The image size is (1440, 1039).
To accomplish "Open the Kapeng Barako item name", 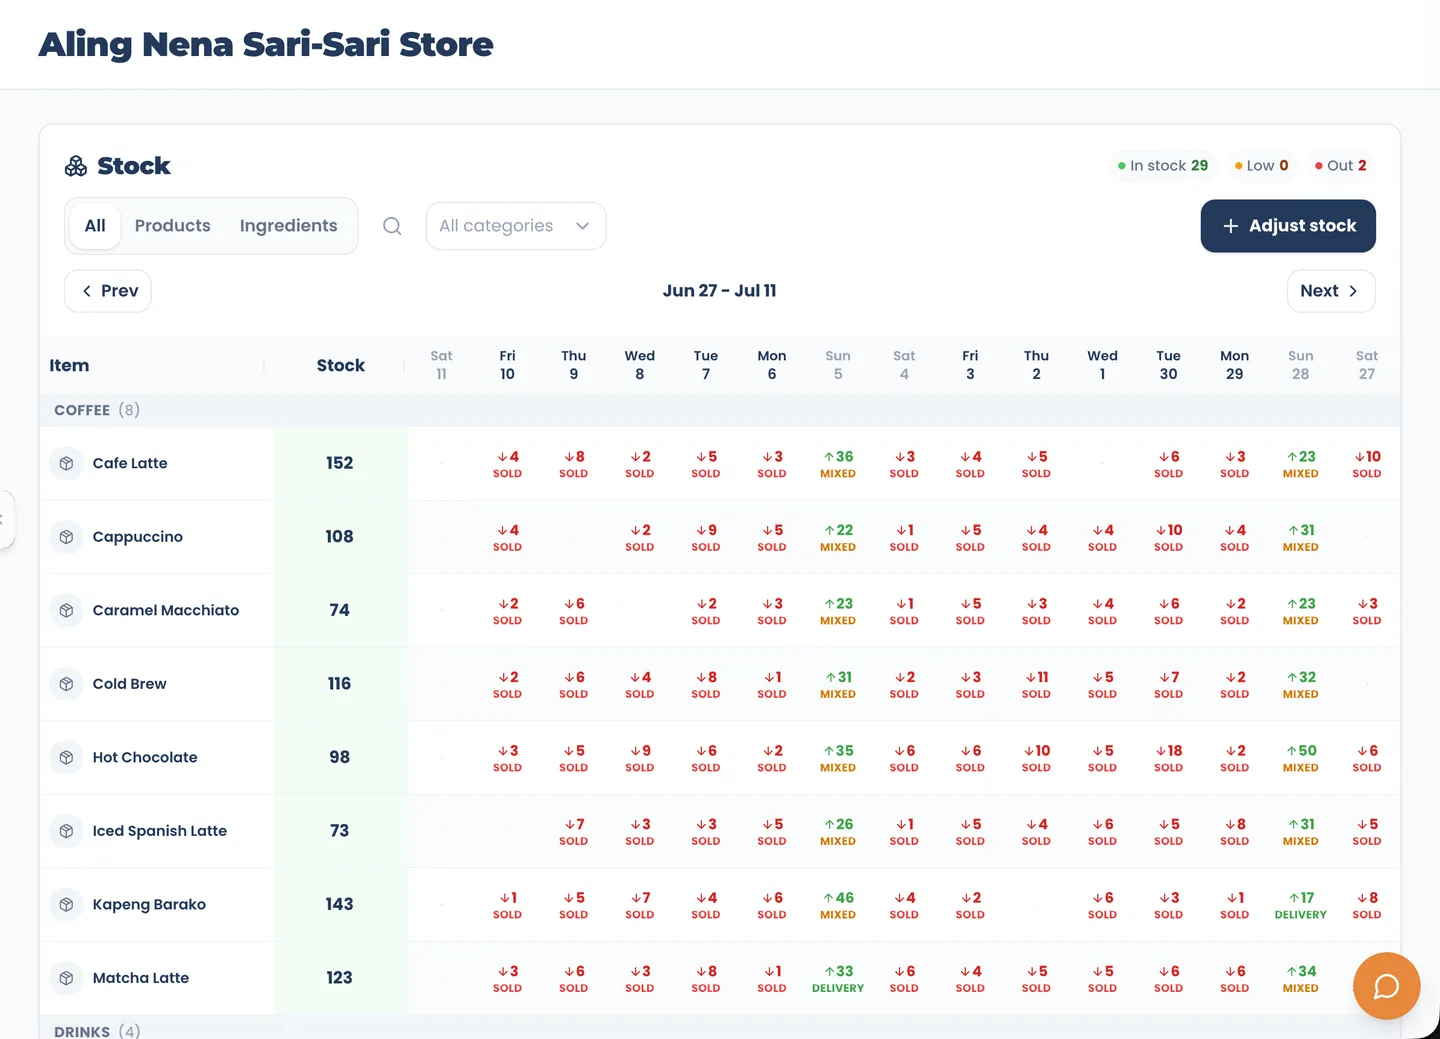I will (x=149, y=904).
